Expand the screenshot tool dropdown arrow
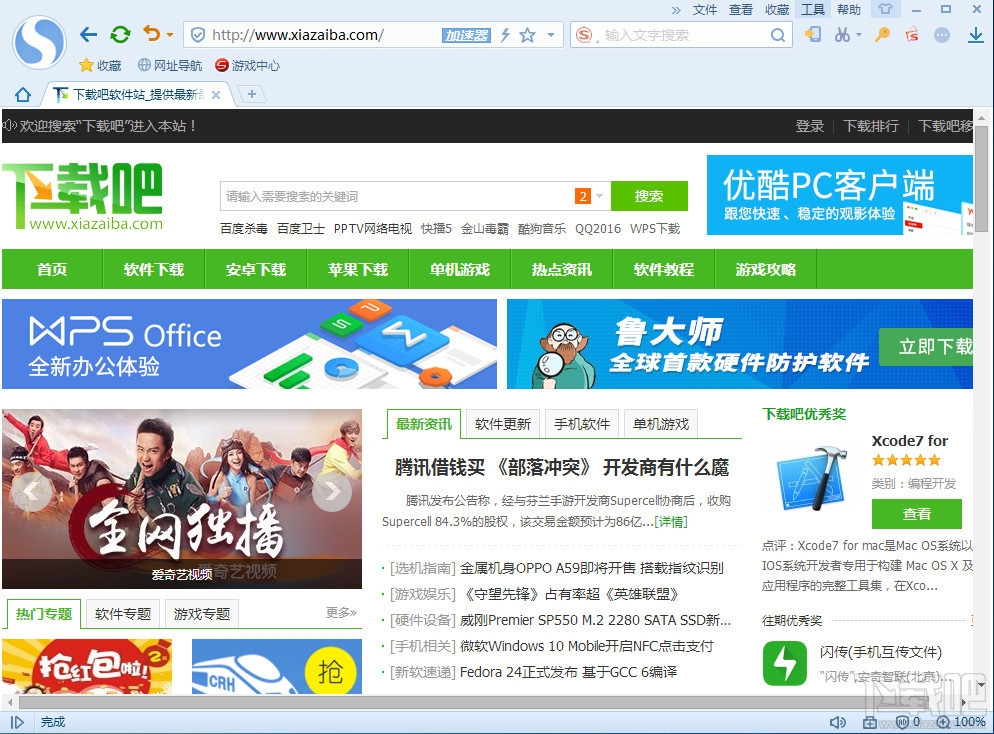 pos(859,35)
